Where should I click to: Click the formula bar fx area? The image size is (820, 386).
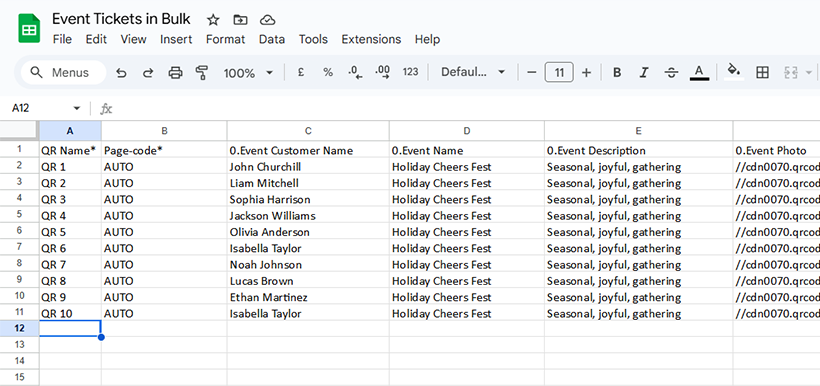point(106,108)
